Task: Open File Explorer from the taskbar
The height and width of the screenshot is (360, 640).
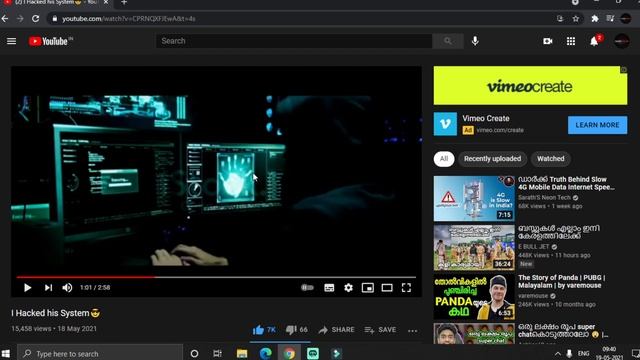Action: pyautogui.click(x=242, y=353)
